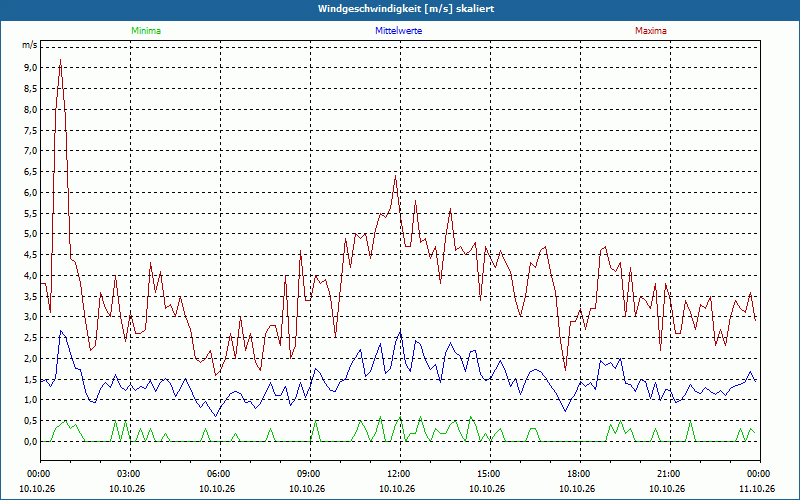Screen dimensions: 800x500
Task: Click the Maxima legend label
Action: click(x=651, y=31)
